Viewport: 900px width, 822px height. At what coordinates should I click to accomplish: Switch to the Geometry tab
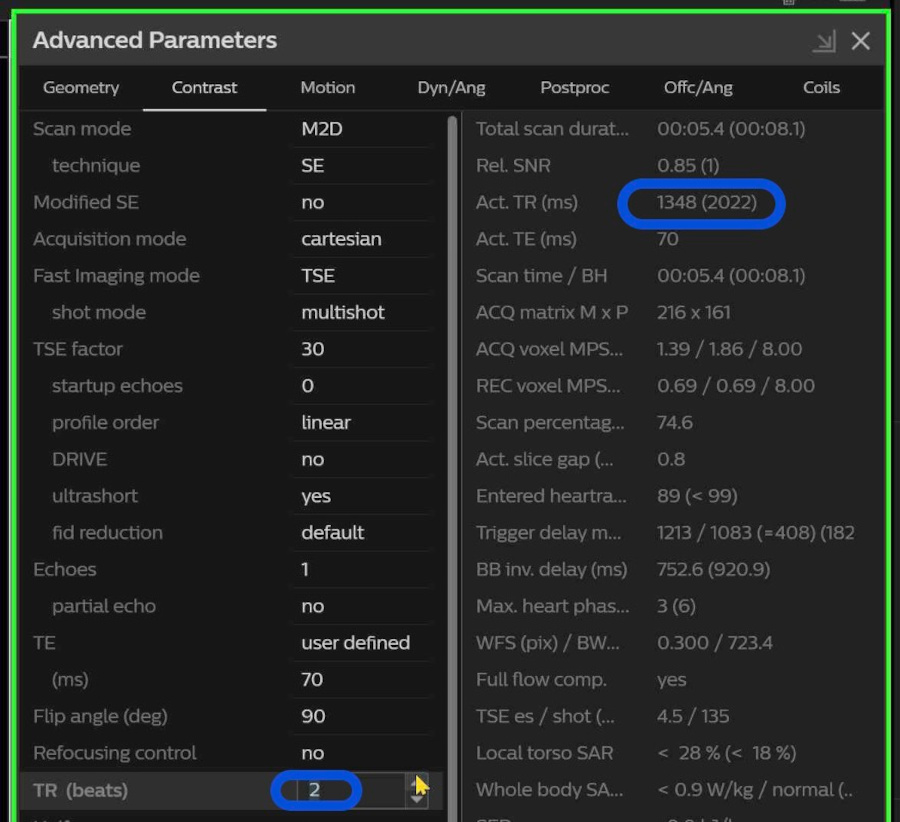(81, 88)
